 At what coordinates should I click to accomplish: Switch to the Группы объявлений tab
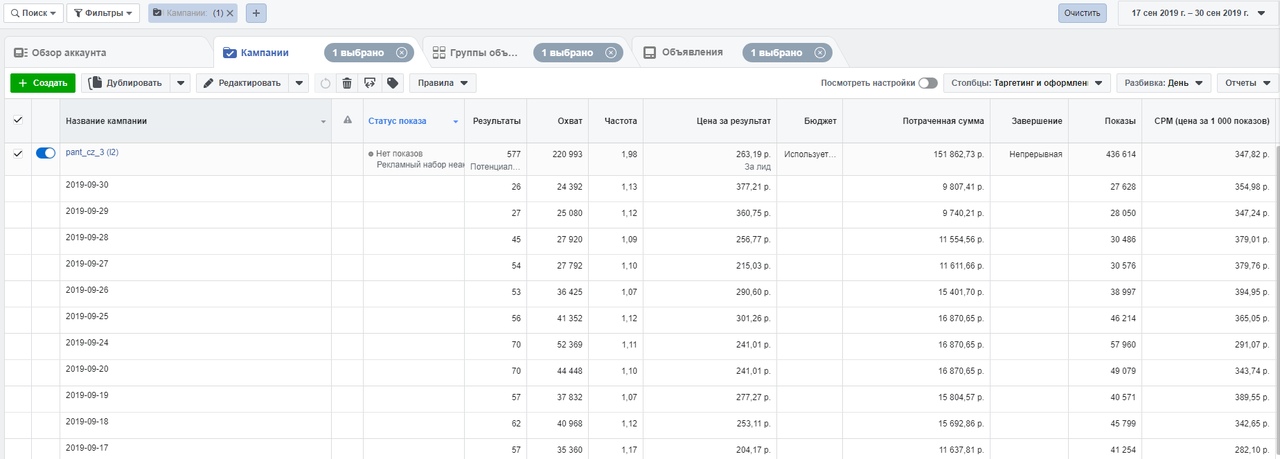point(475,52)
